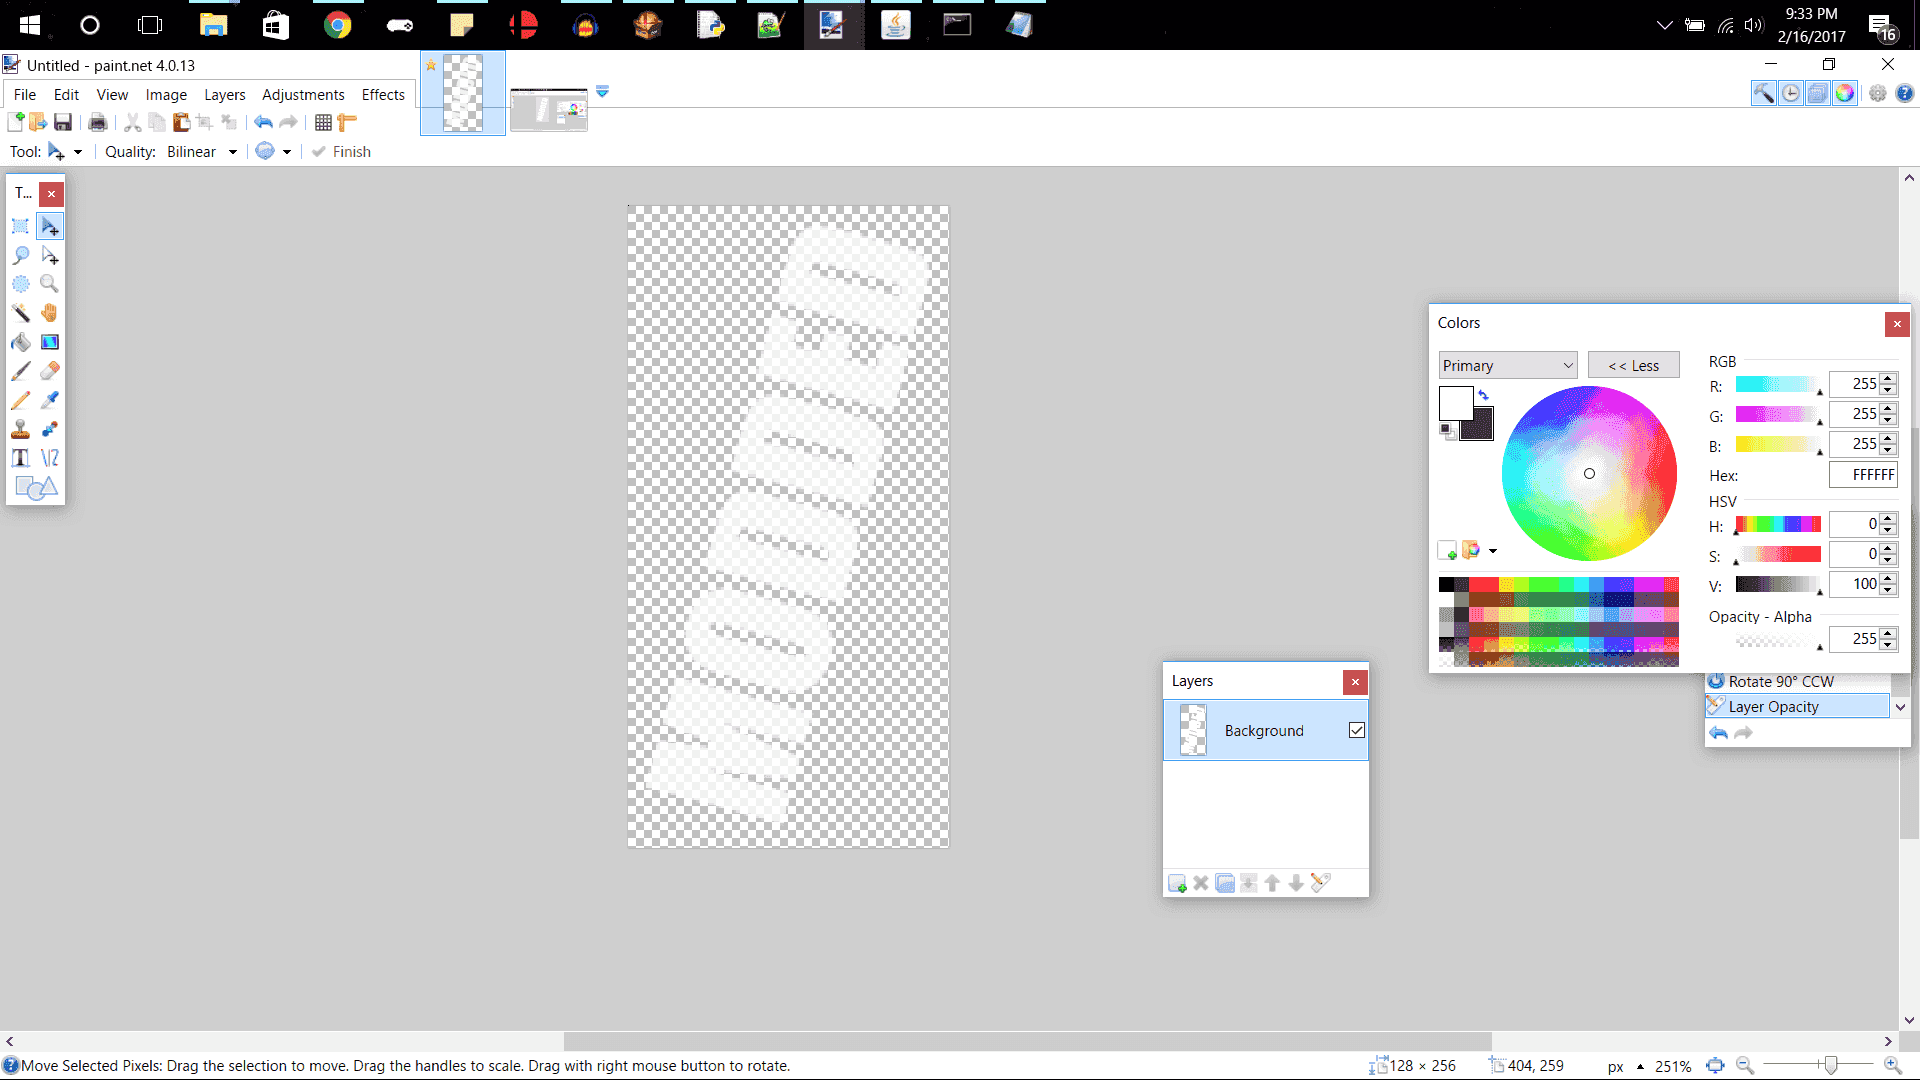
Task: Open the Edit menu
Action: point(66,94)
